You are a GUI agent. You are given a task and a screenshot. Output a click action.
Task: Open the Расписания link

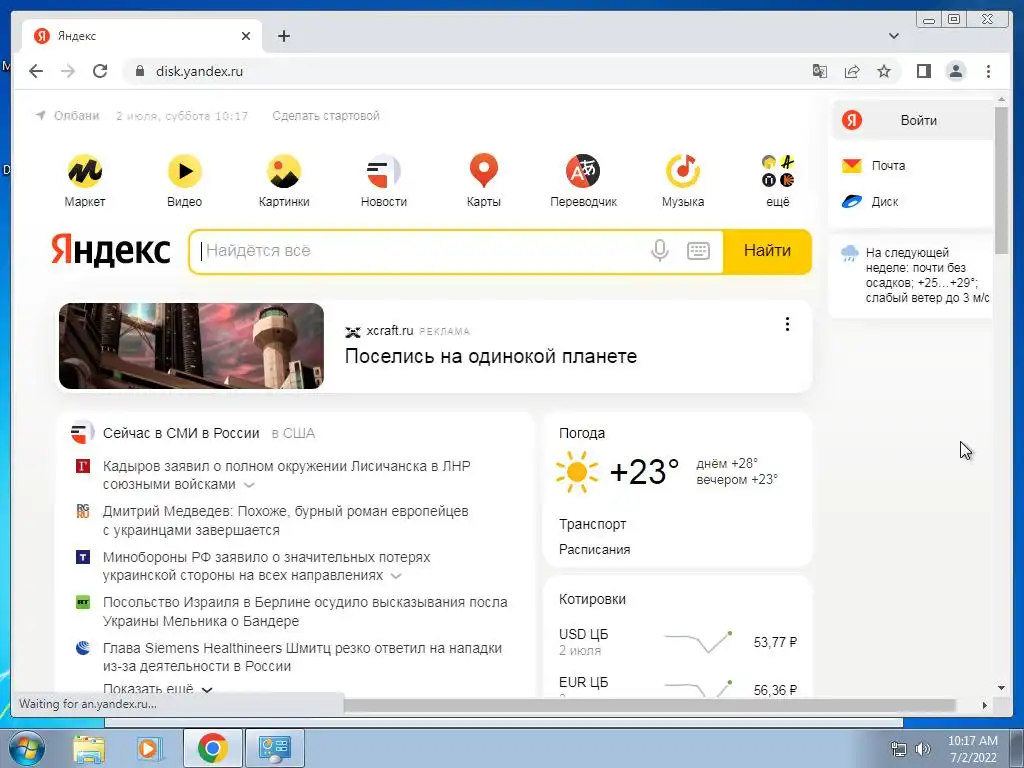pyautogui.click(x=594, y=549)
